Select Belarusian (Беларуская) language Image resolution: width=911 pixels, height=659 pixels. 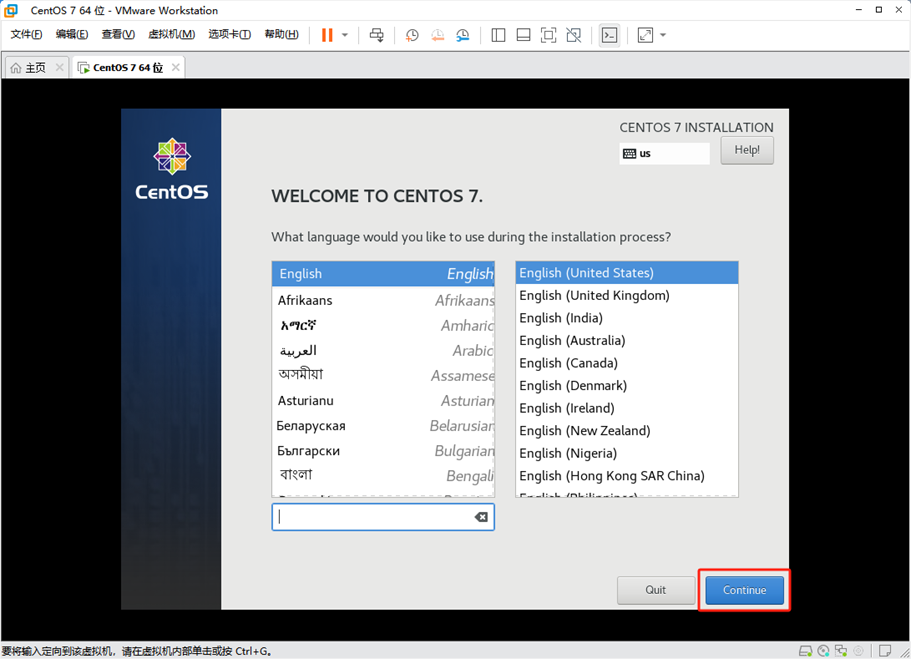[383, 425]
